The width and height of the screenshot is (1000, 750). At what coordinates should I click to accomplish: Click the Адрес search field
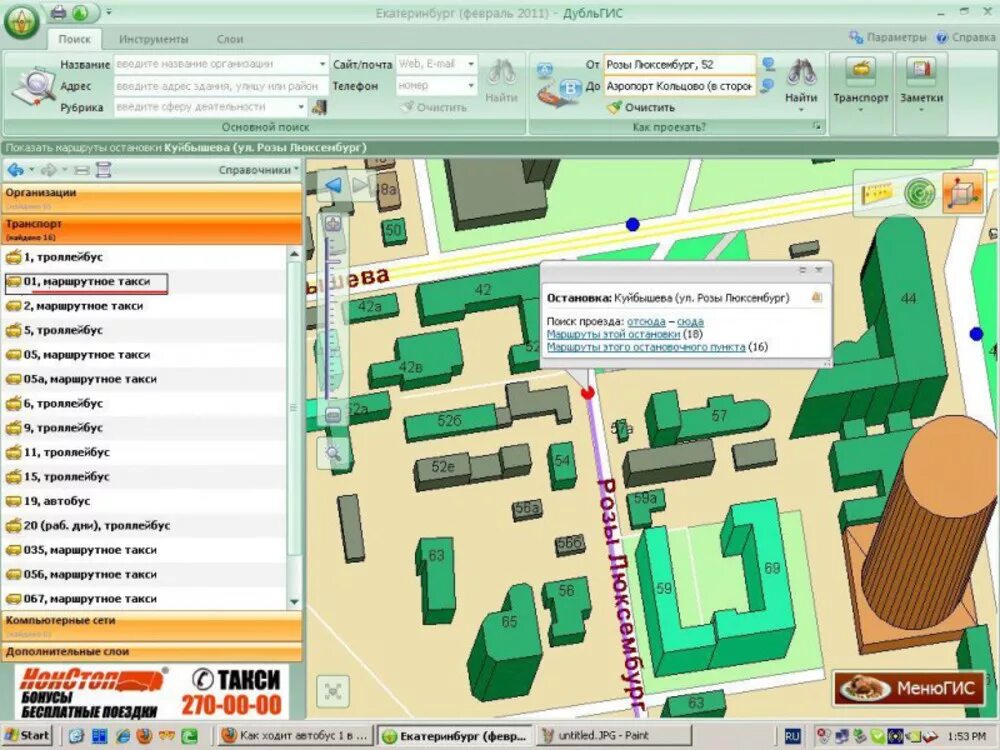221,85
